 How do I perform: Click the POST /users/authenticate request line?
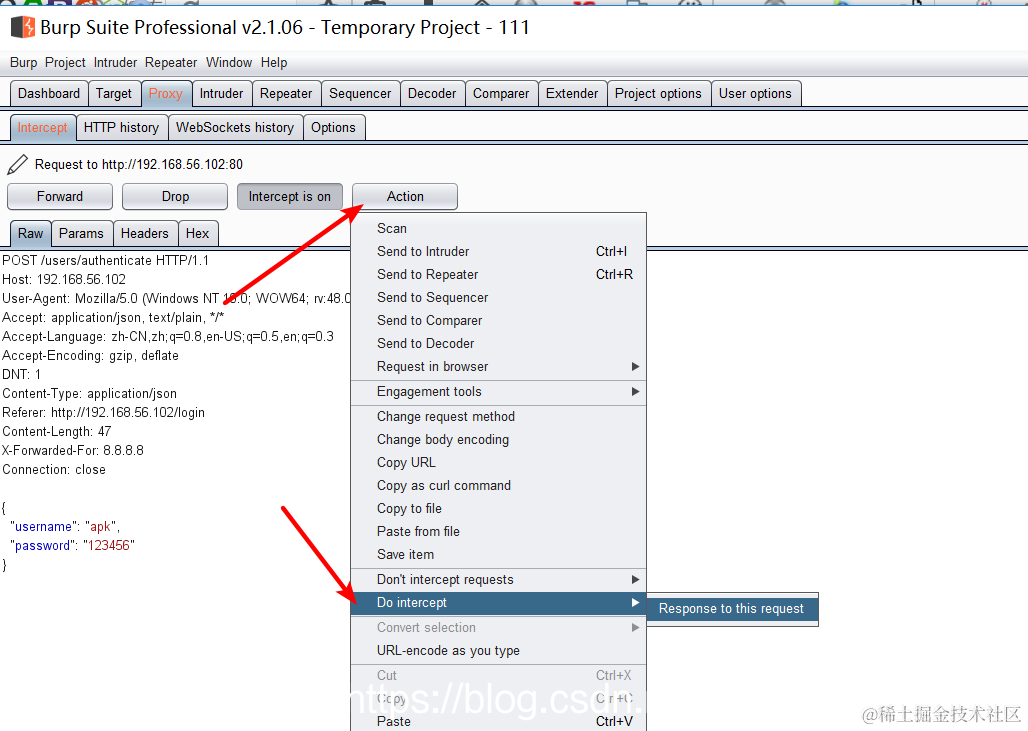coord(106,261)
